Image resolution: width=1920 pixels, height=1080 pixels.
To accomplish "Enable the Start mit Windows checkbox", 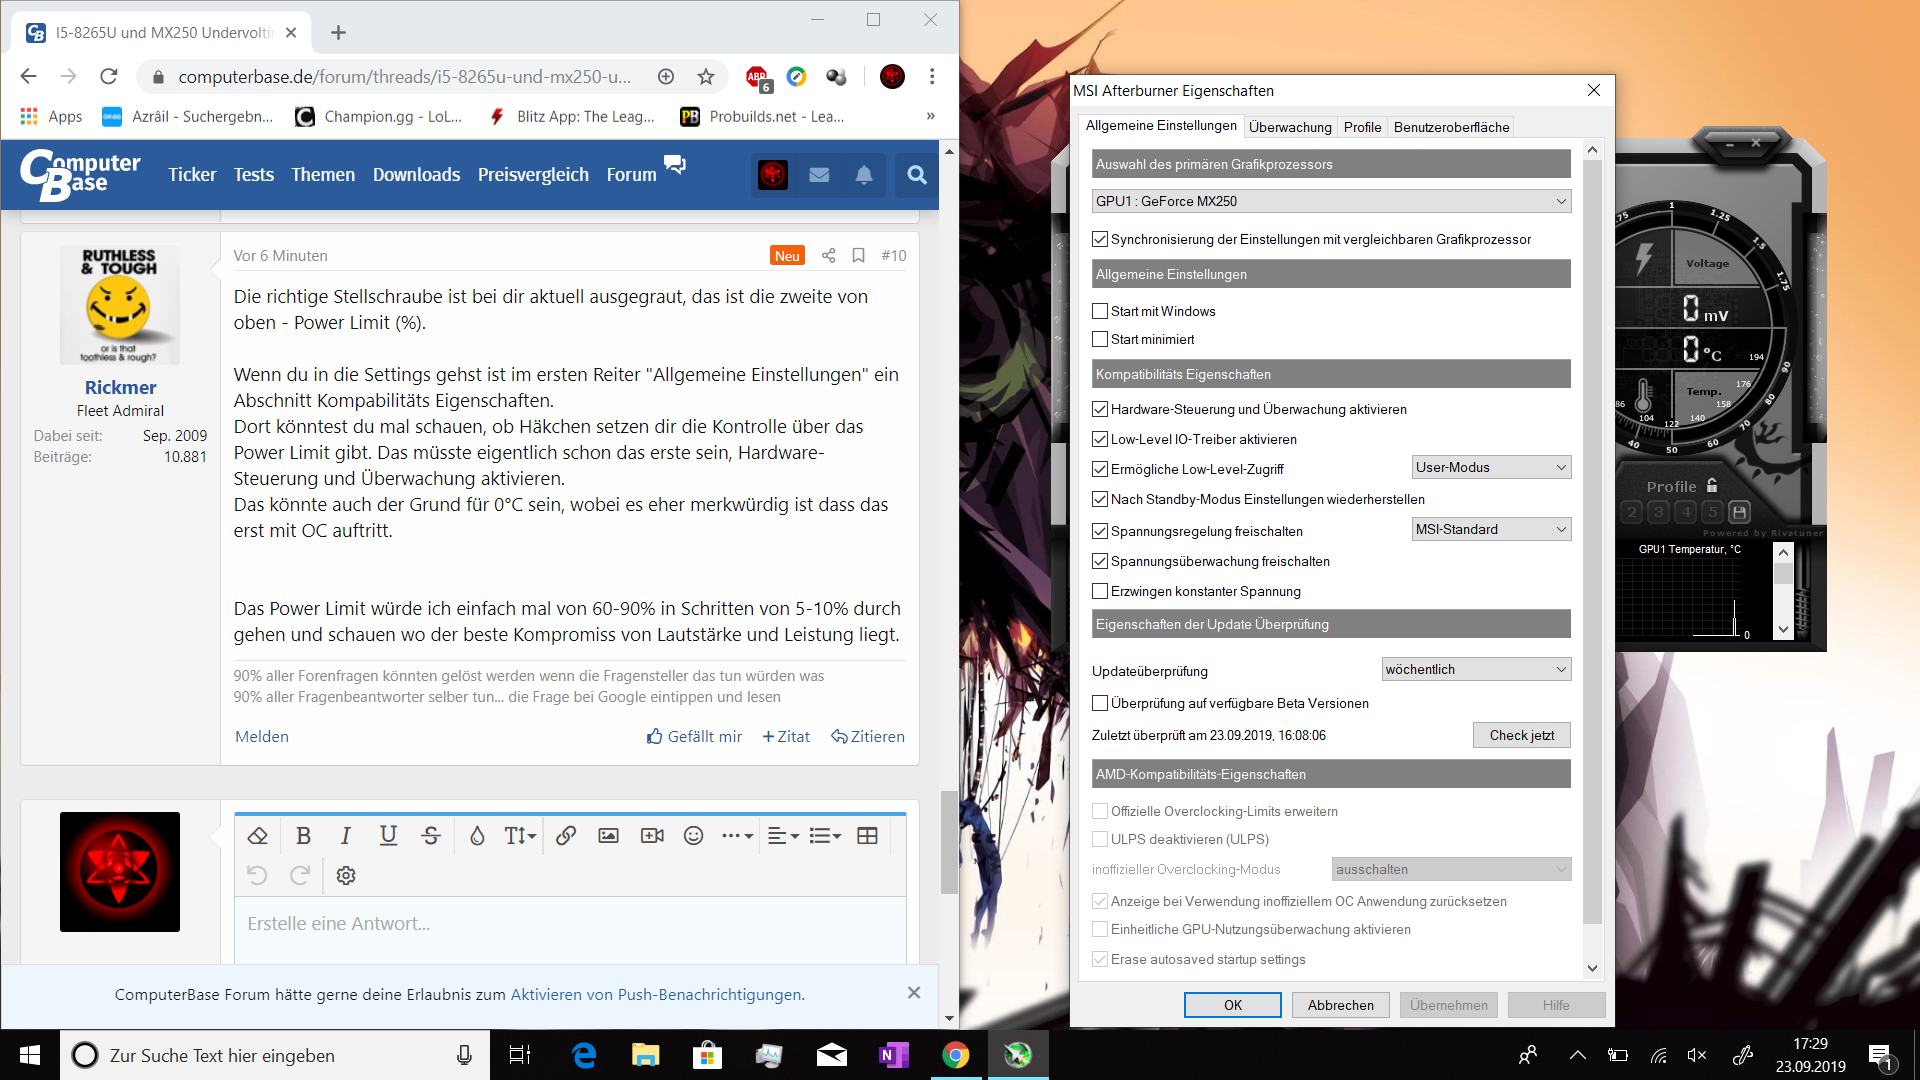I will [x=1100, y=311].
